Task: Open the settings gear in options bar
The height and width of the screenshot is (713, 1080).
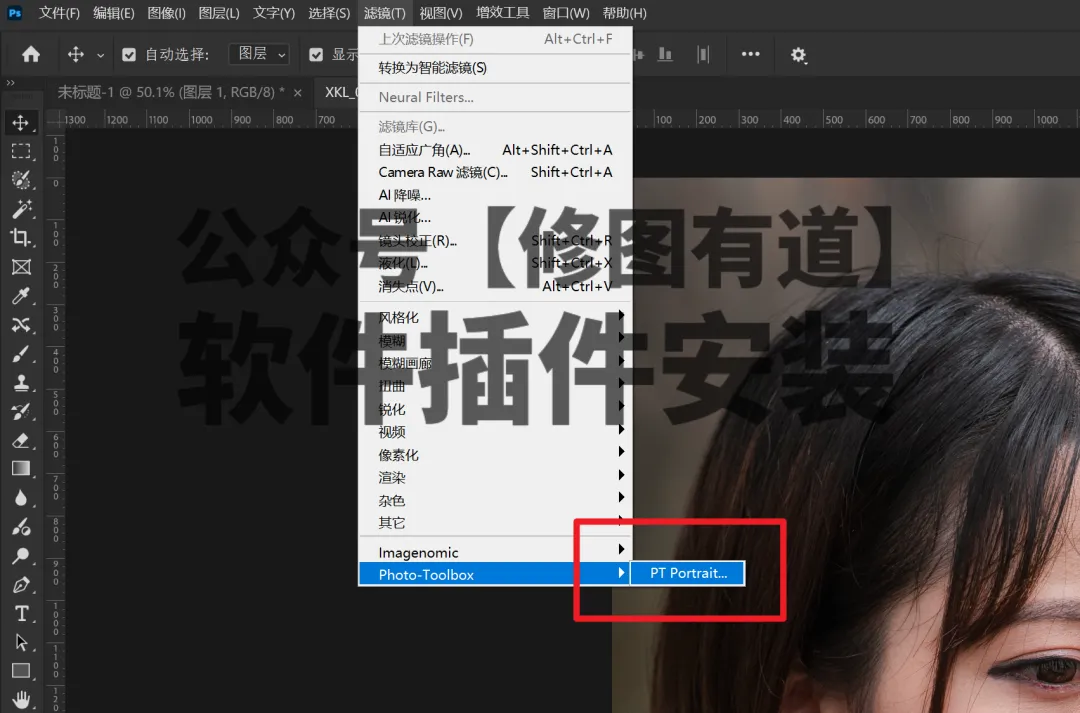Action: pos(798,55)
